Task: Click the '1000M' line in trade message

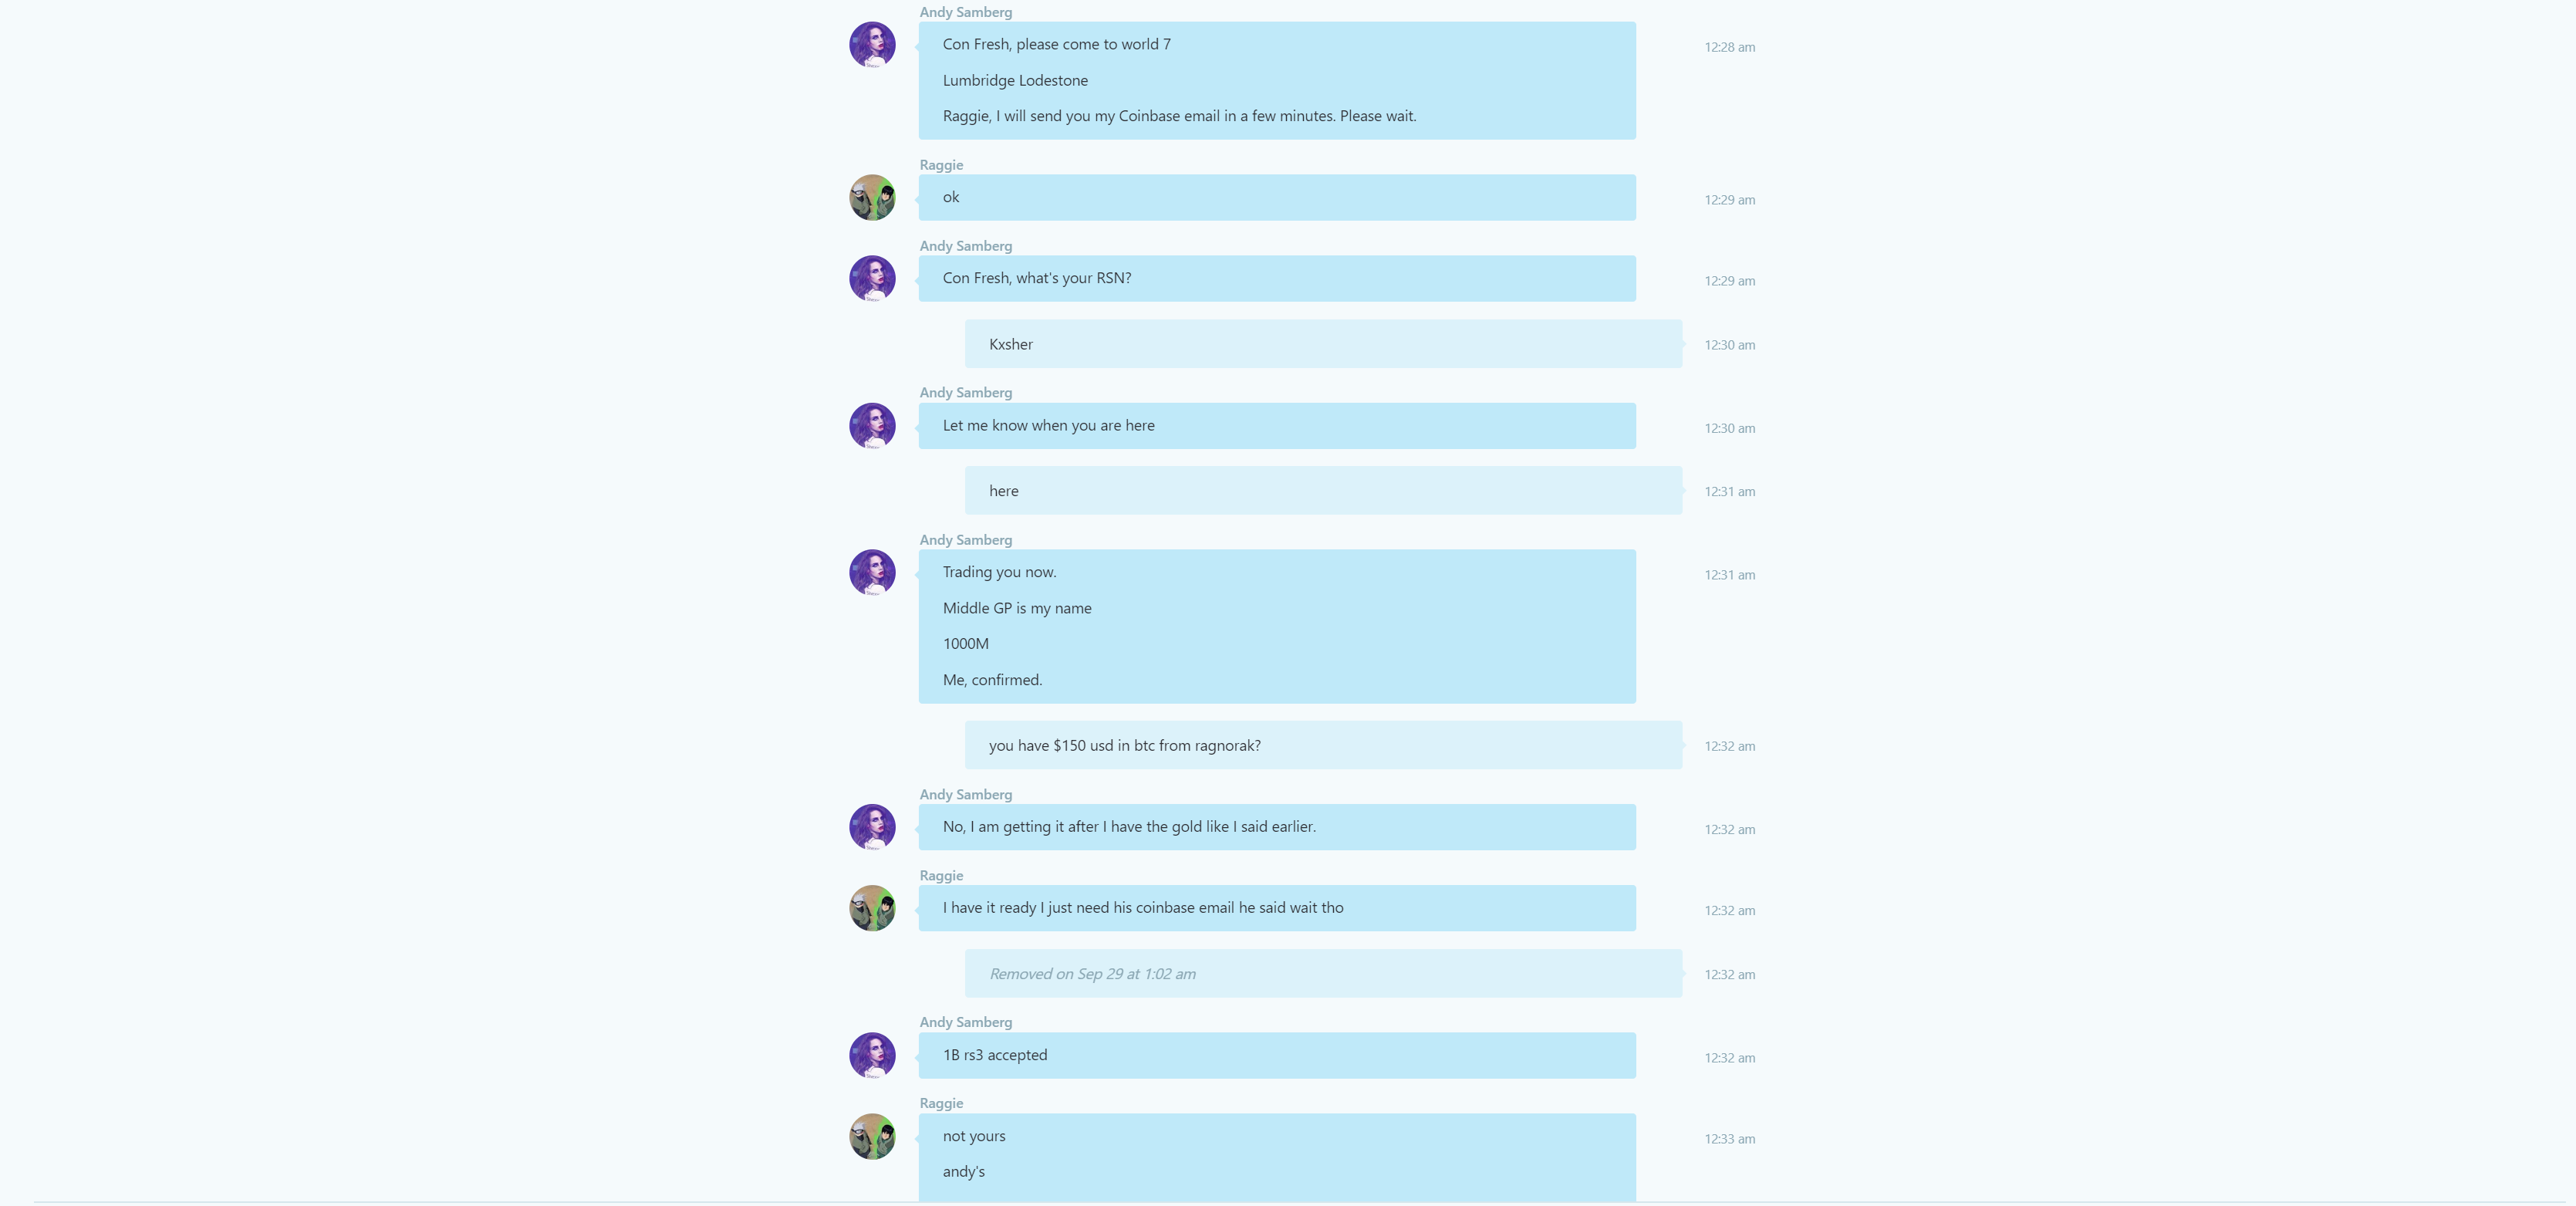Action: click(x=965, y=644)
